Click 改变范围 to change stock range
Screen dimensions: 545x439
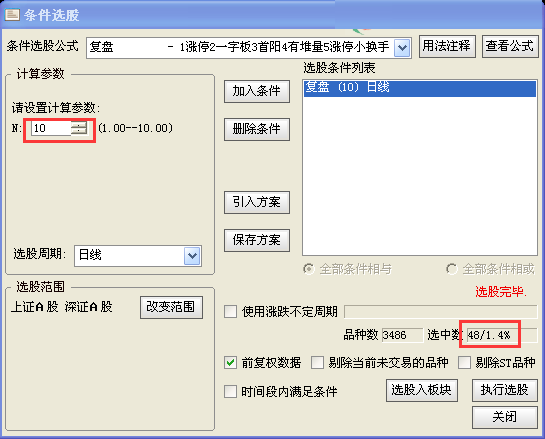coord(171,307)
